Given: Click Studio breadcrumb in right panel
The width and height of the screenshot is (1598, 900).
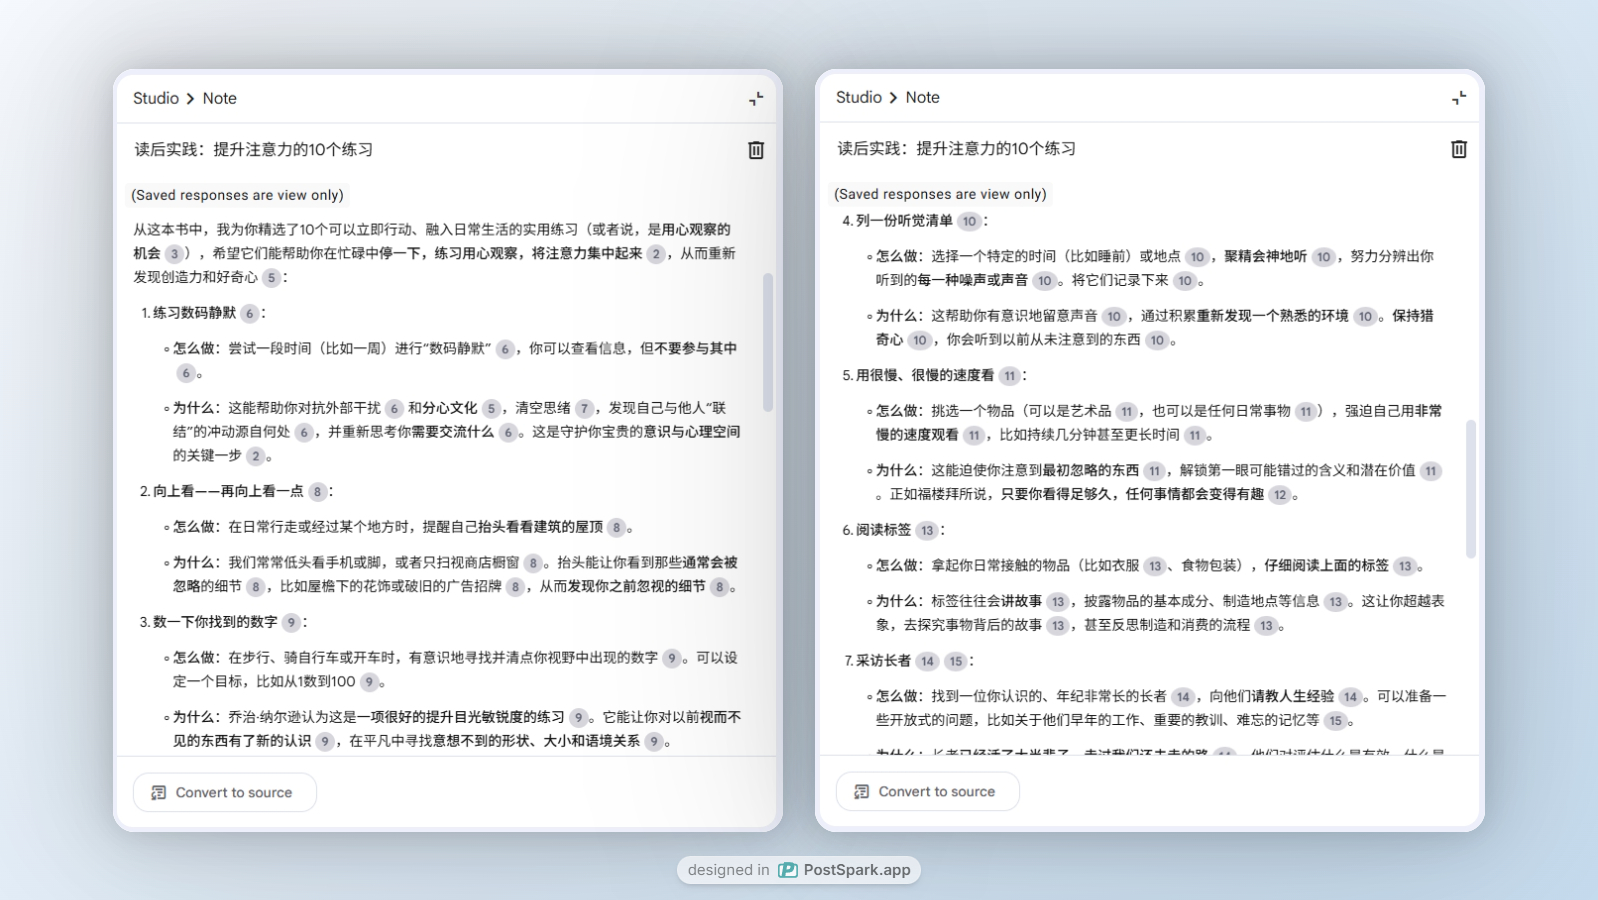Looking at the screenshot, I should point(859,97).
